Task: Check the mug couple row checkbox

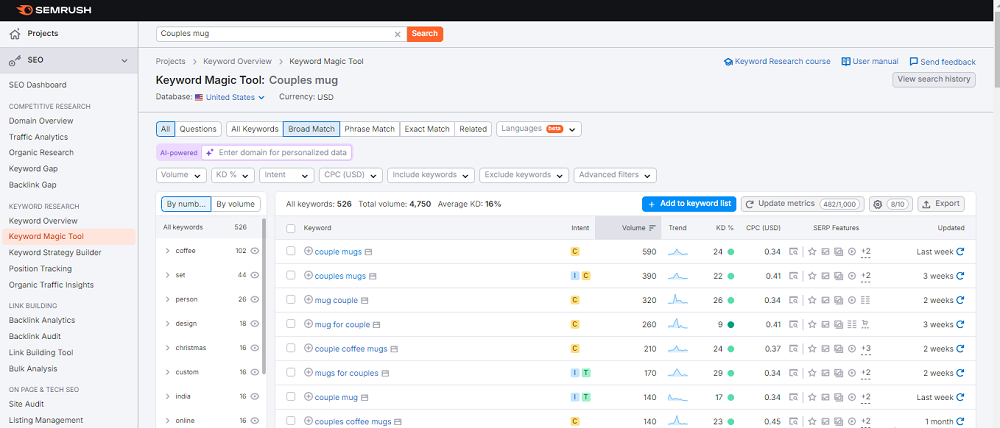Action: click(x=291, y=300)
